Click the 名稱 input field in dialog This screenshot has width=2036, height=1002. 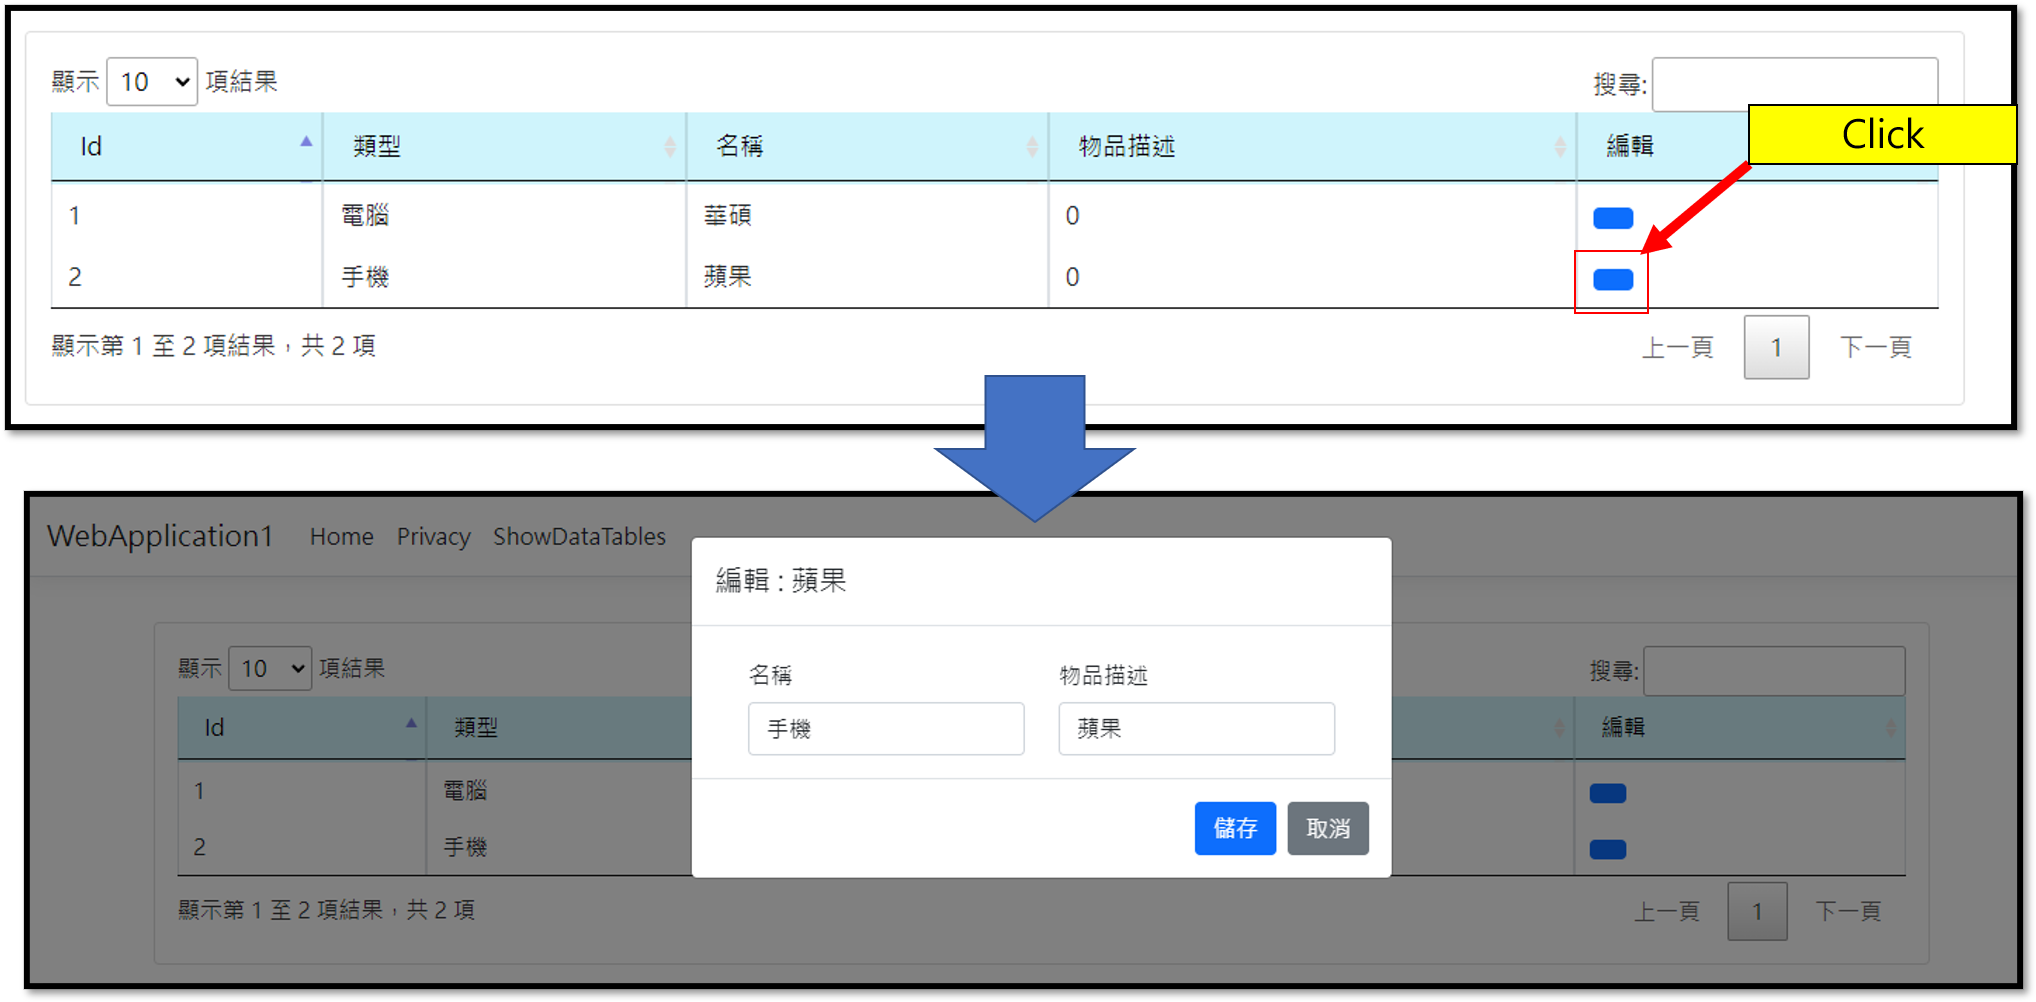(x=885, y=729)
